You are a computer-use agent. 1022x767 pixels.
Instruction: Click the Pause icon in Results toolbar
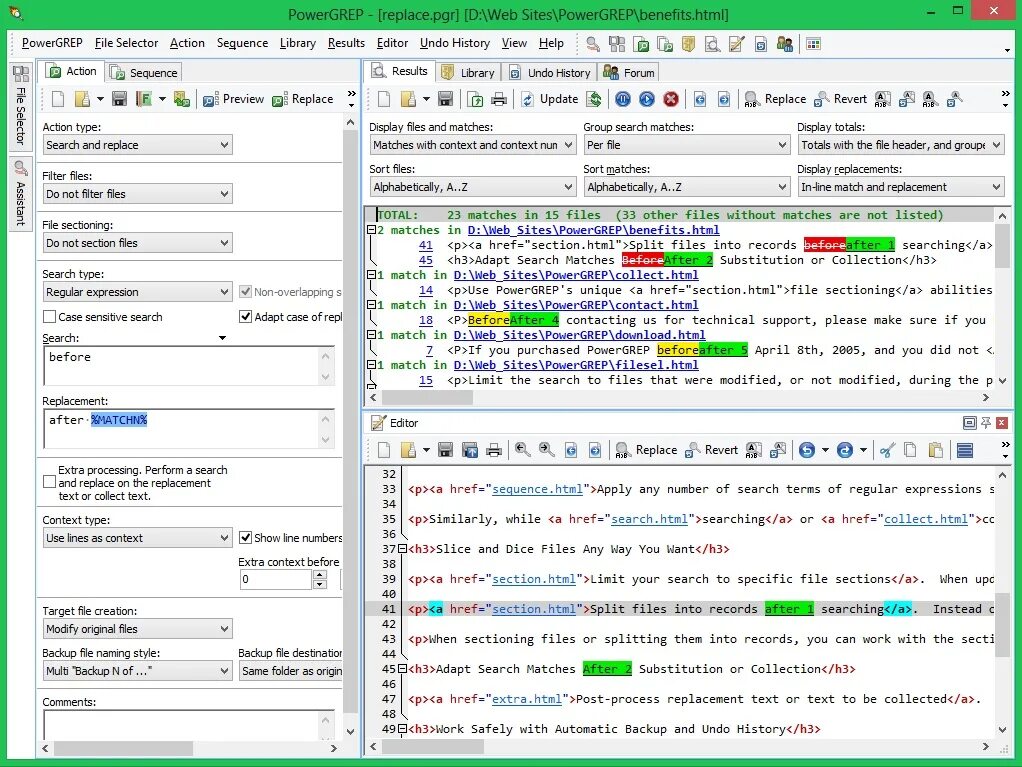pyautogui.click(x=623, y=99)
